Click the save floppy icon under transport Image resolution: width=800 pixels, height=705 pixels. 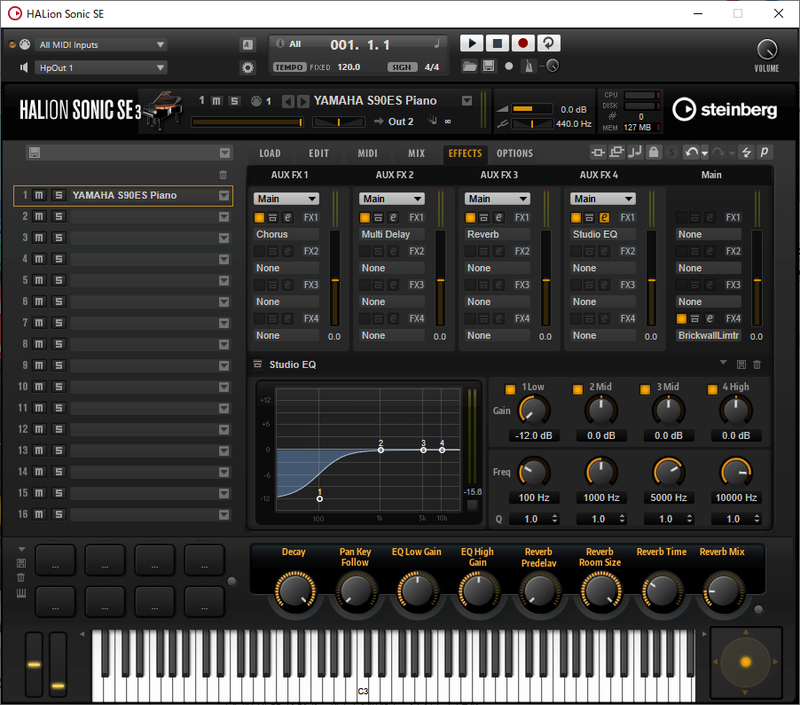[489, 66]
